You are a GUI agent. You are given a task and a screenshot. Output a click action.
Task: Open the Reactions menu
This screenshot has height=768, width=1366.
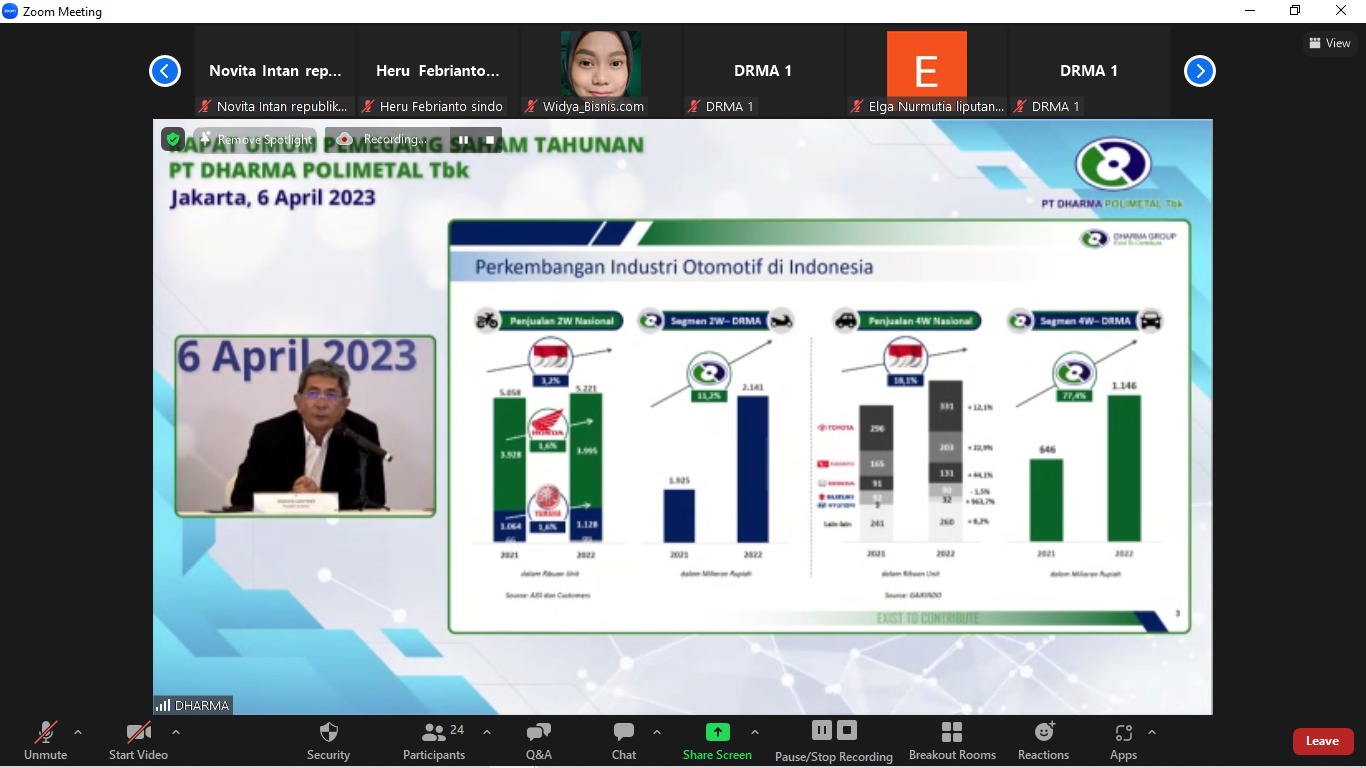pyautogui.click(x=1043, y=732)
